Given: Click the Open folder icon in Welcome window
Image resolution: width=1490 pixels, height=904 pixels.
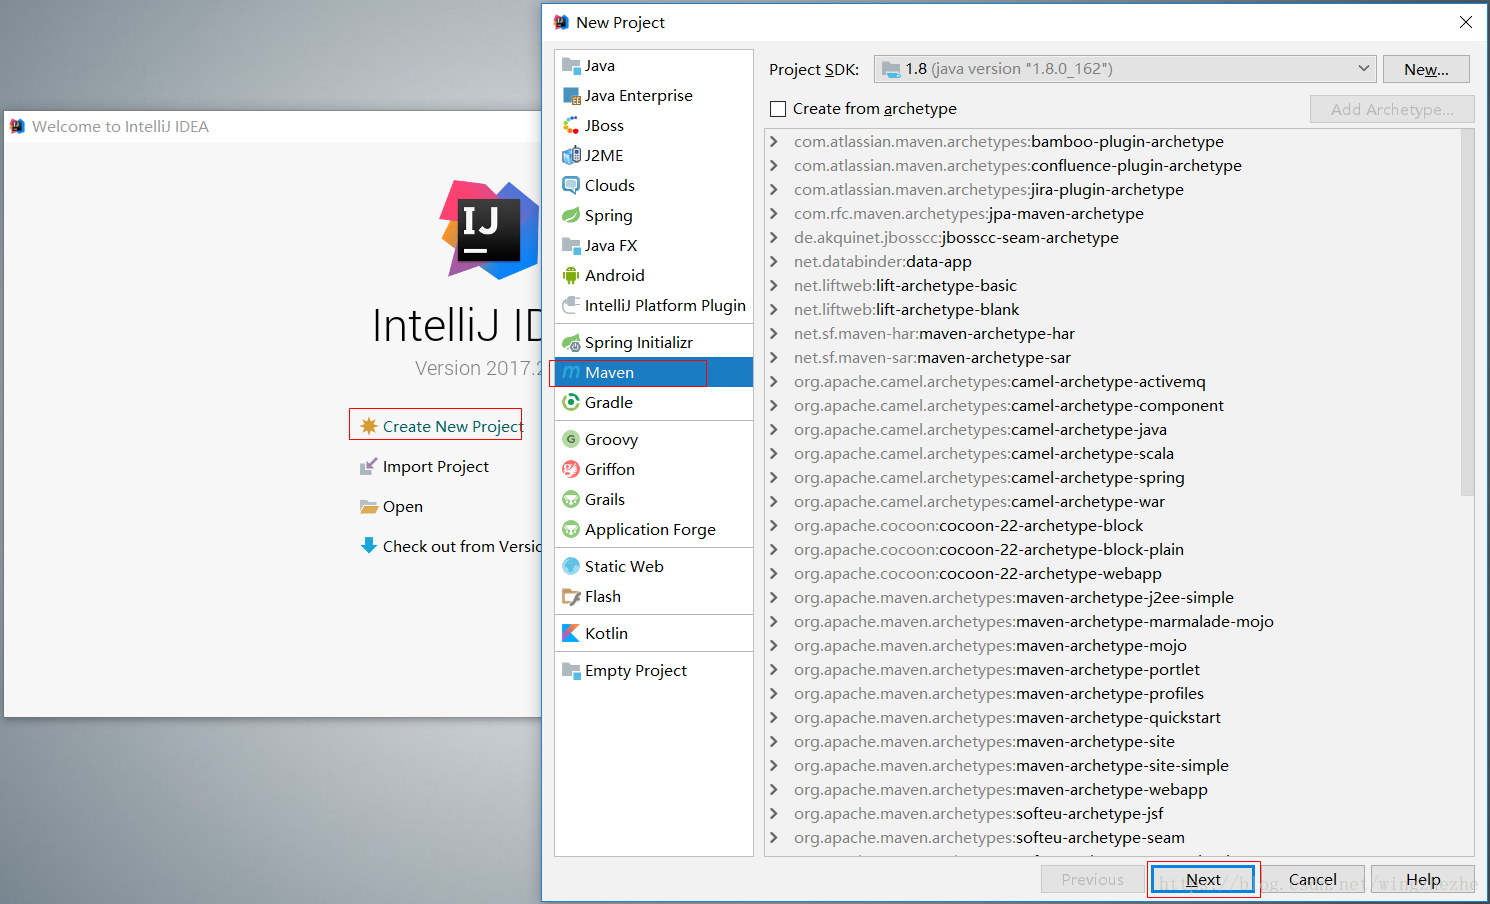Looking at the screenshot, I should coord(369,506).
